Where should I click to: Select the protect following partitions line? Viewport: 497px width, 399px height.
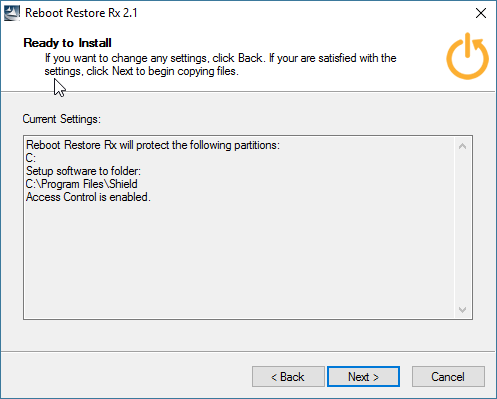pos(153,145)
